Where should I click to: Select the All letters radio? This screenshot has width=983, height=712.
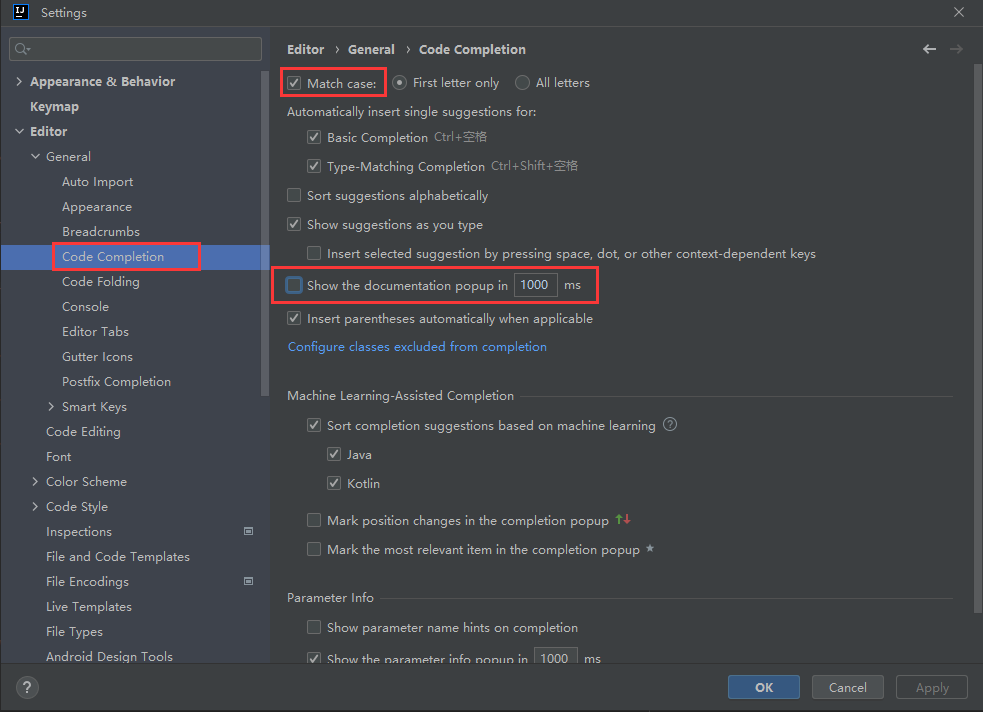pyautogui.click(x=522, y=83)
